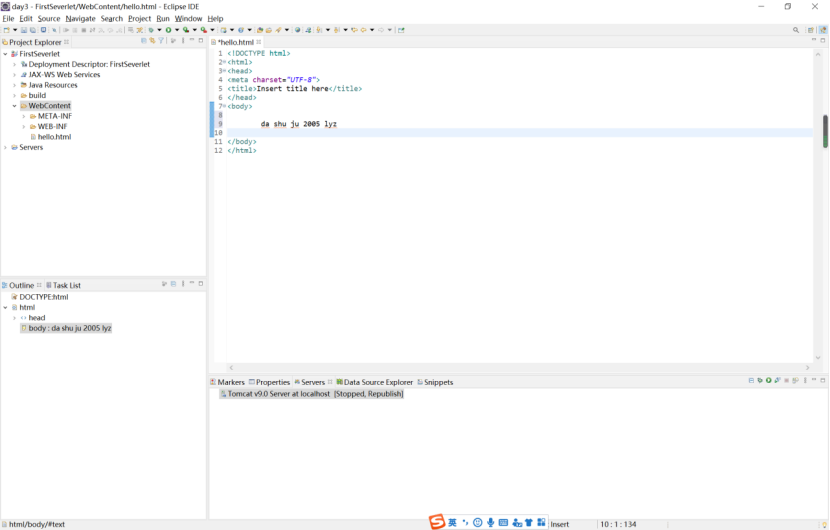Image resolution: width=830 pixels, height=530 pixels.
Task: Toggle Sogou punctuation mode
Action: coord(465,523)
